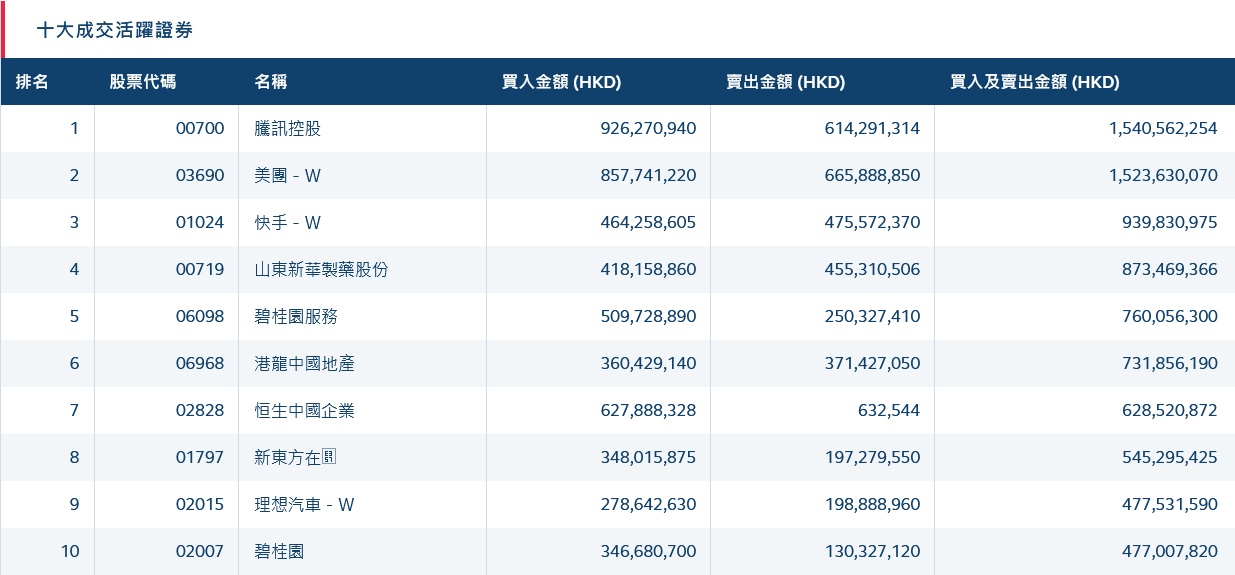Image resolution: width=1235 pixels, height=575 pixels.
Task: Select sell amount 632,544 cell
Action: [x=887, y=410]
